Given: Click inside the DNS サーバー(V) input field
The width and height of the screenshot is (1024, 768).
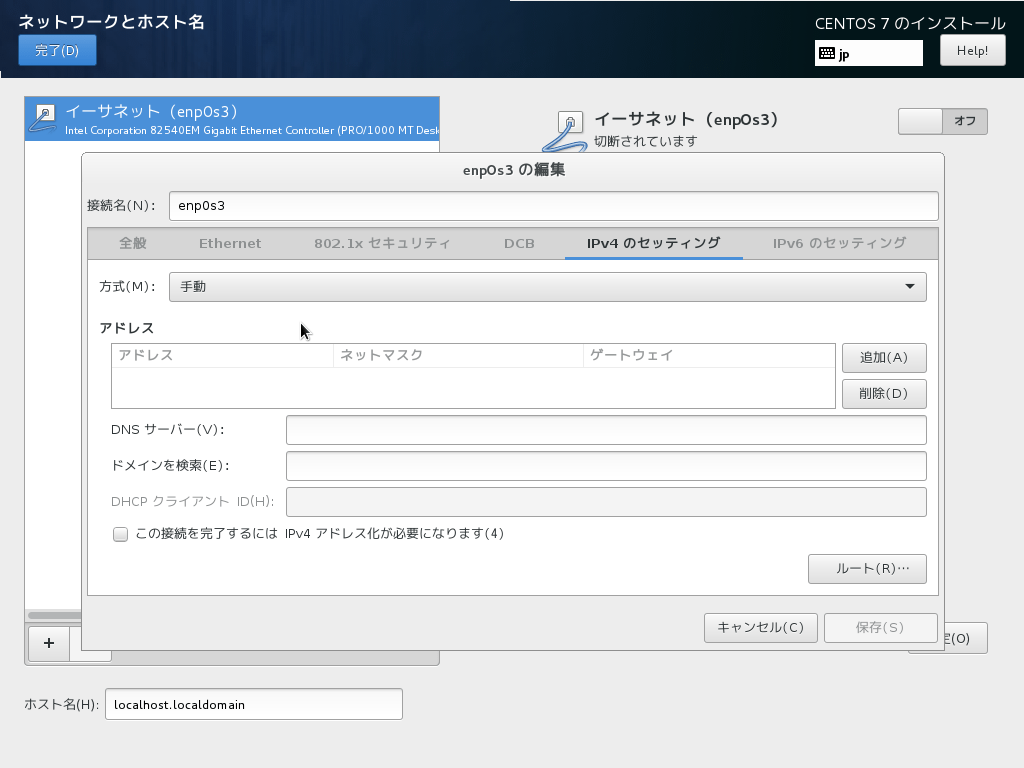Looking at the screenshot, I should 605,430.
